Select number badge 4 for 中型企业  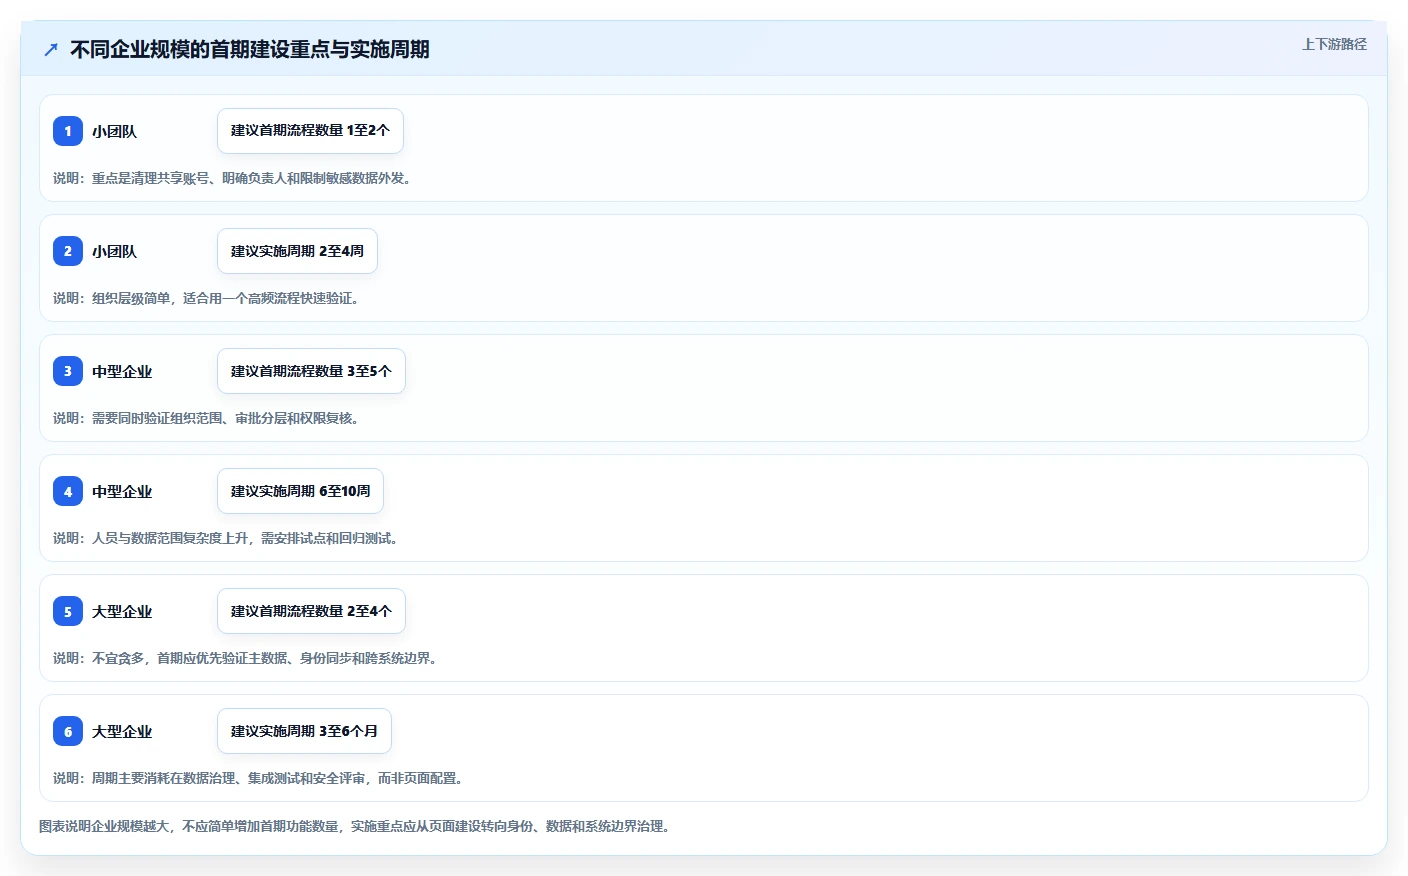click(68, 491)
